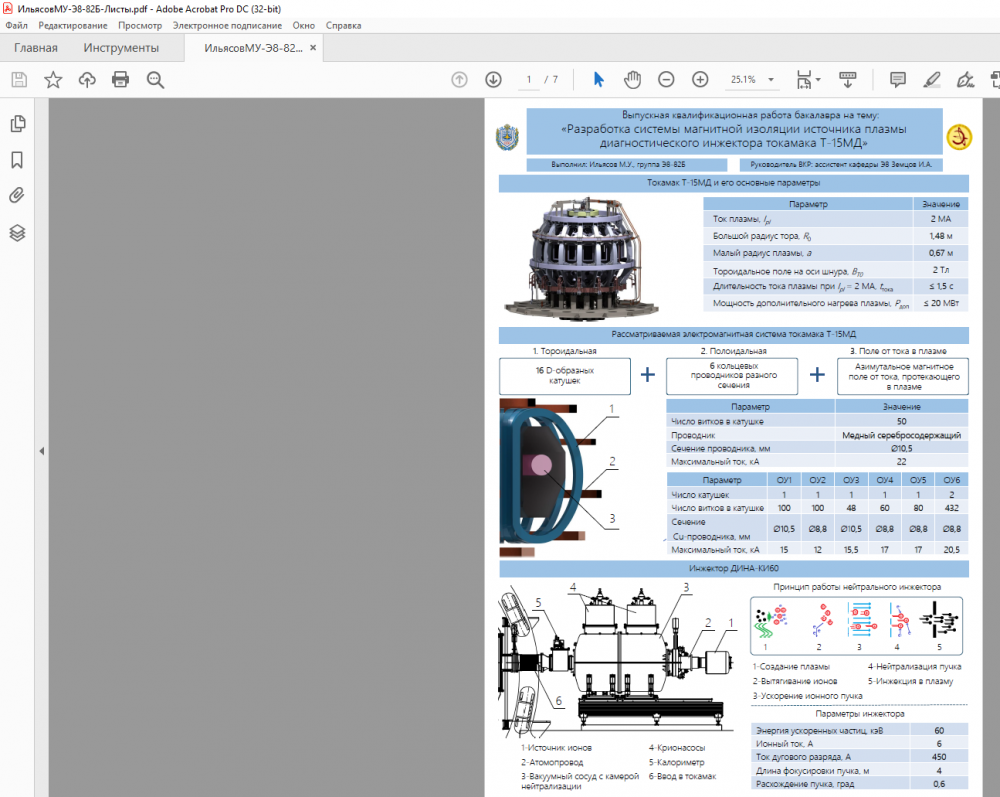This screenshot has height=797, width=1000.
Task: Zoom in with plus button
Action: click(x=700, y=80)
